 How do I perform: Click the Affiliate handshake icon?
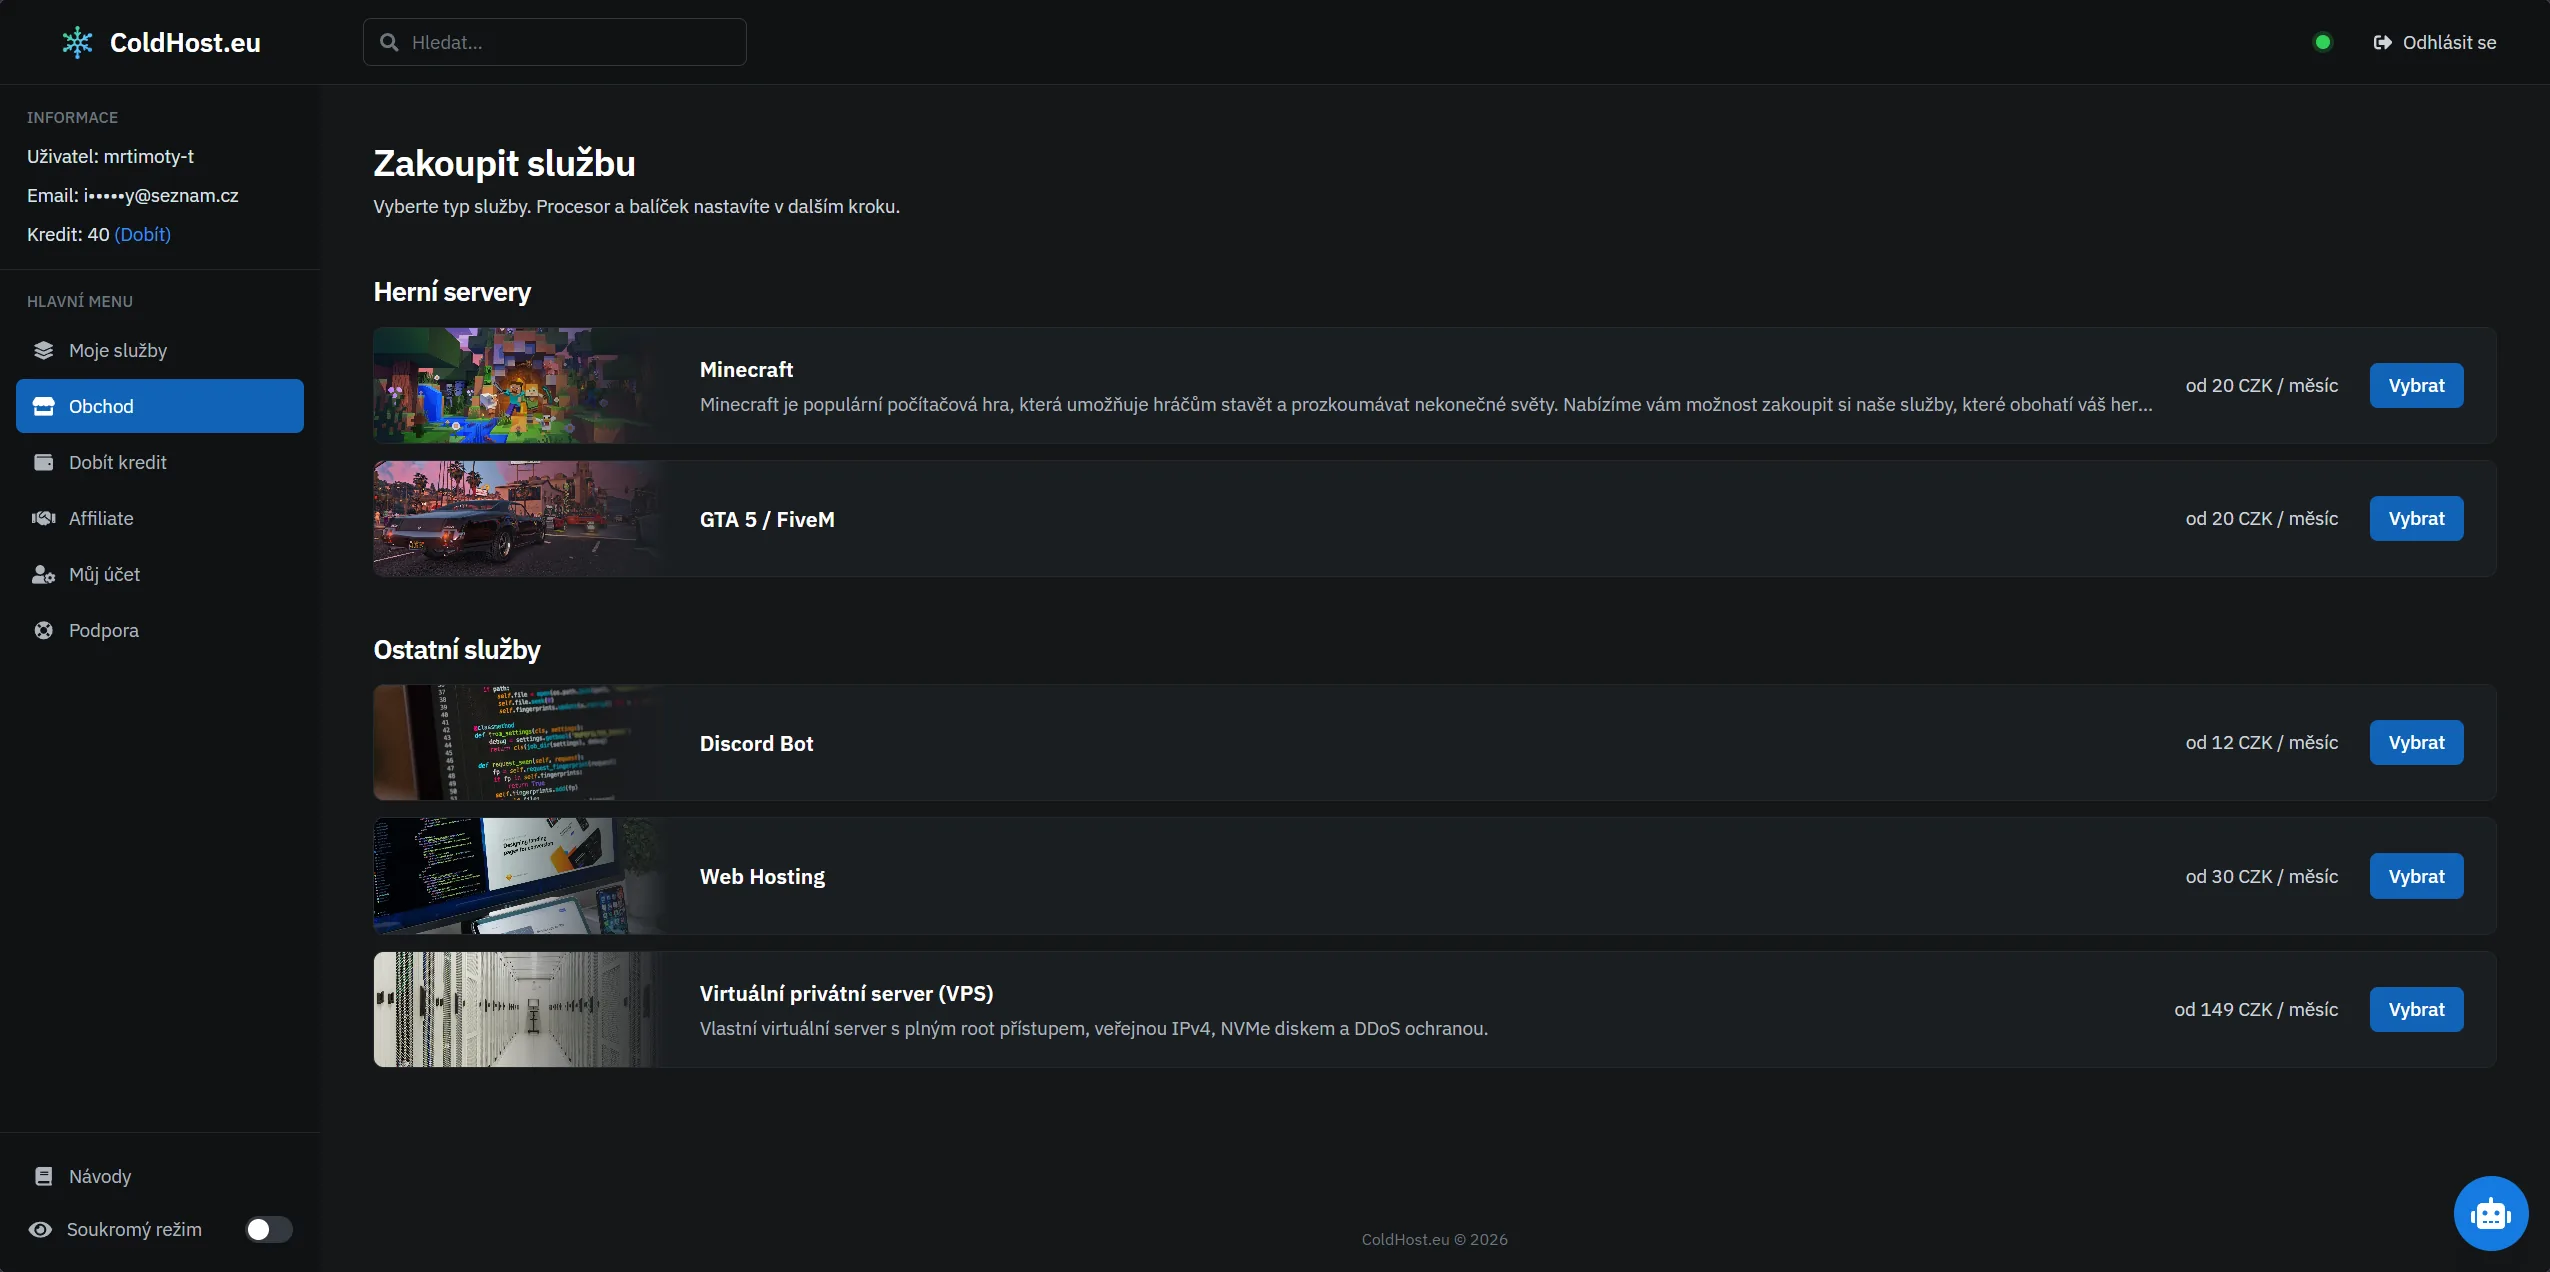[x=43, y=518]
